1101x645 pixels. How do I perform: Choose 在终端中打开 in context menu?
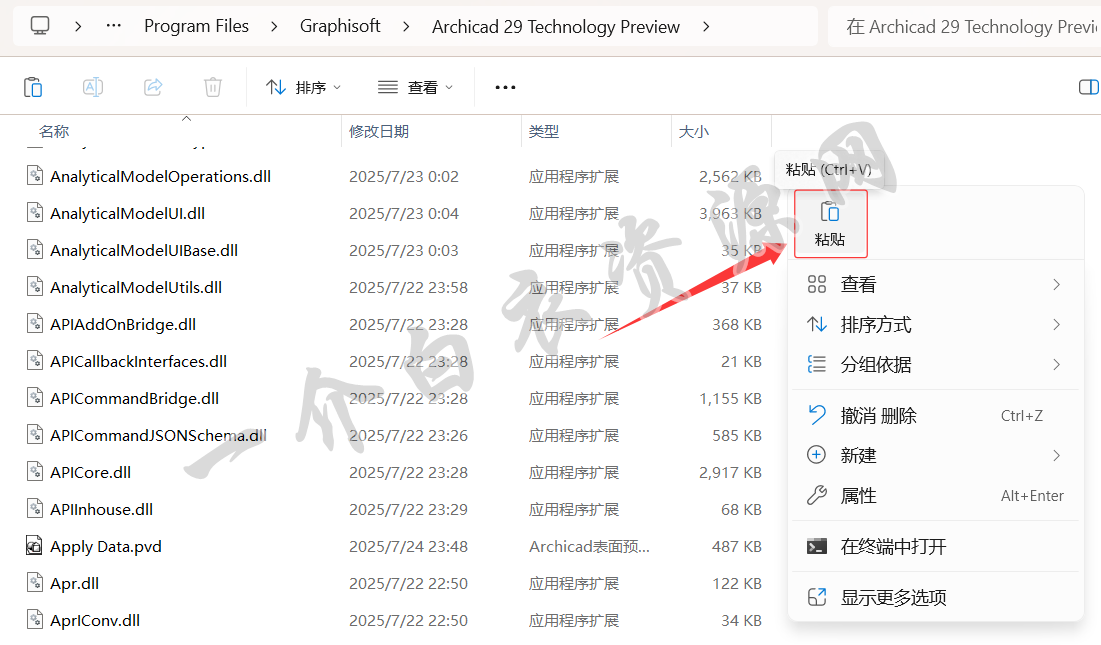936,546
